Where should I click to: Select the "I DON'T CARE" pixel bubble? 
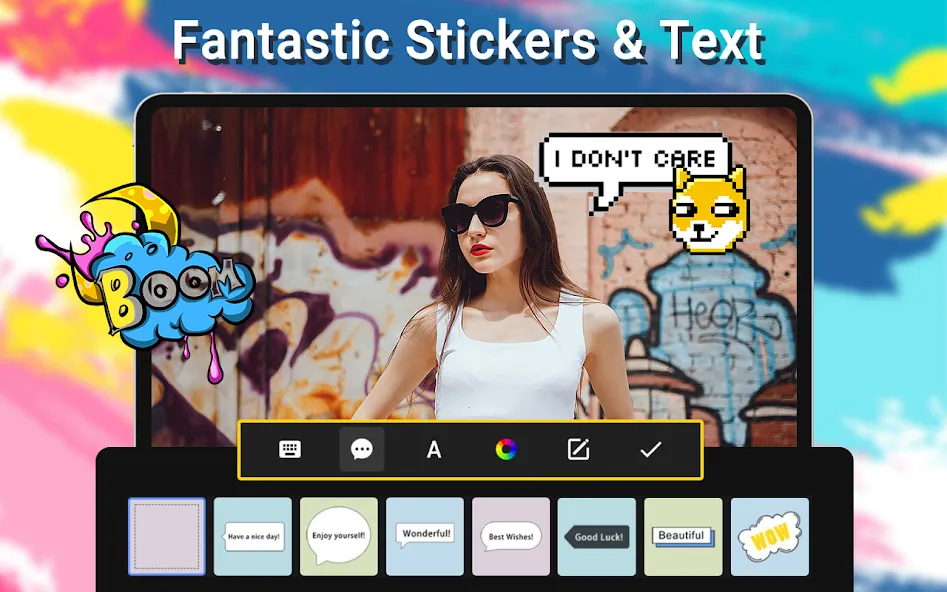tap(634, 168)
